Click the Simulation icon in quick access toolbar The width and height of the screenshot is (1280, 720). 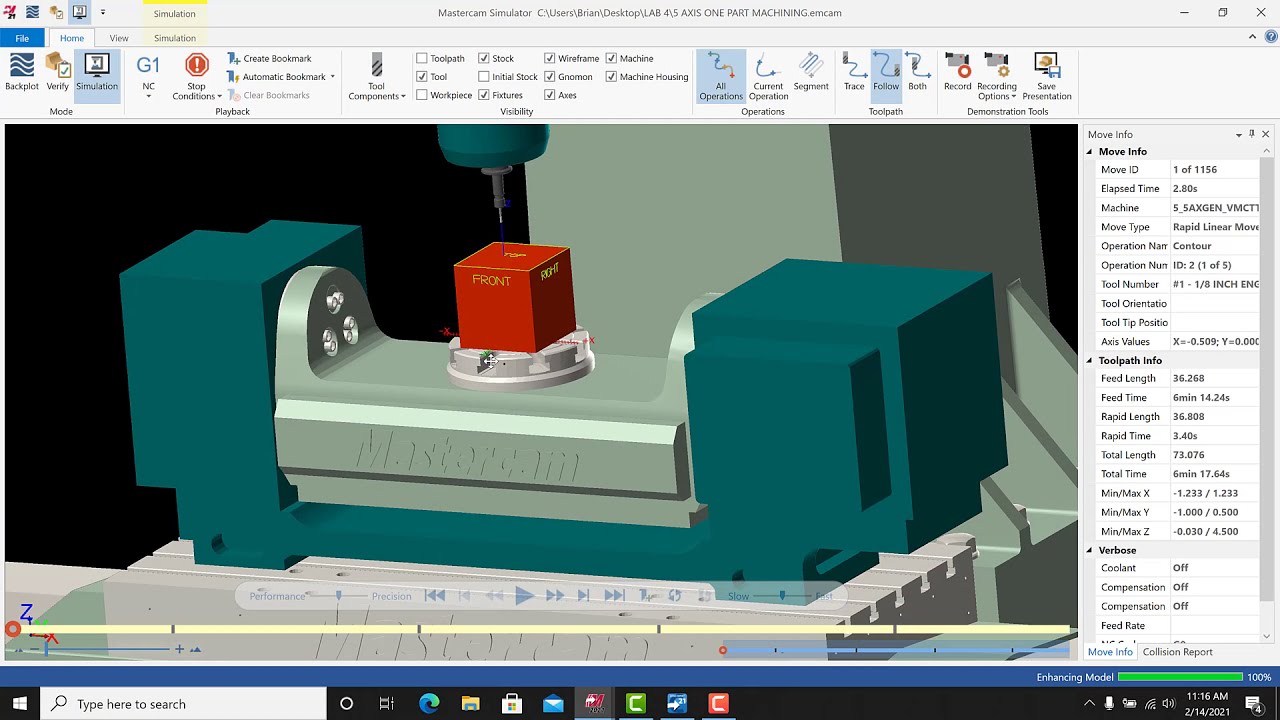[x=79, y=13]
